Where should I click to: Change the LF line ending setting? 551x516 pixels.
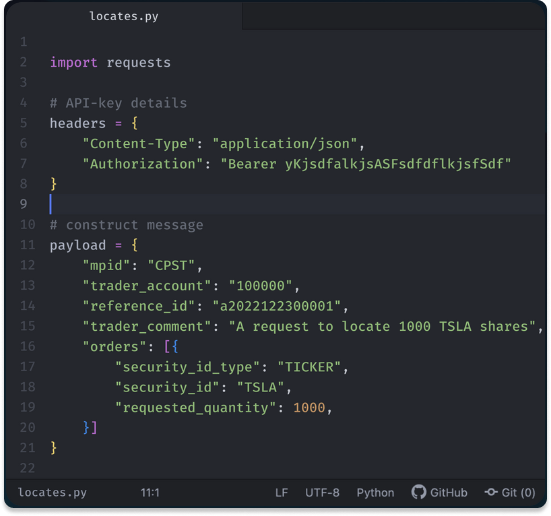281,492
